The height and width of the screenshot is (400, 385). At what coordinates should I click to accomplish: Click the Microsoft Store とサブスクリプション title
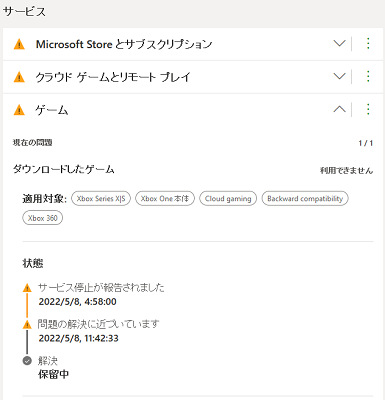(124, 44)
